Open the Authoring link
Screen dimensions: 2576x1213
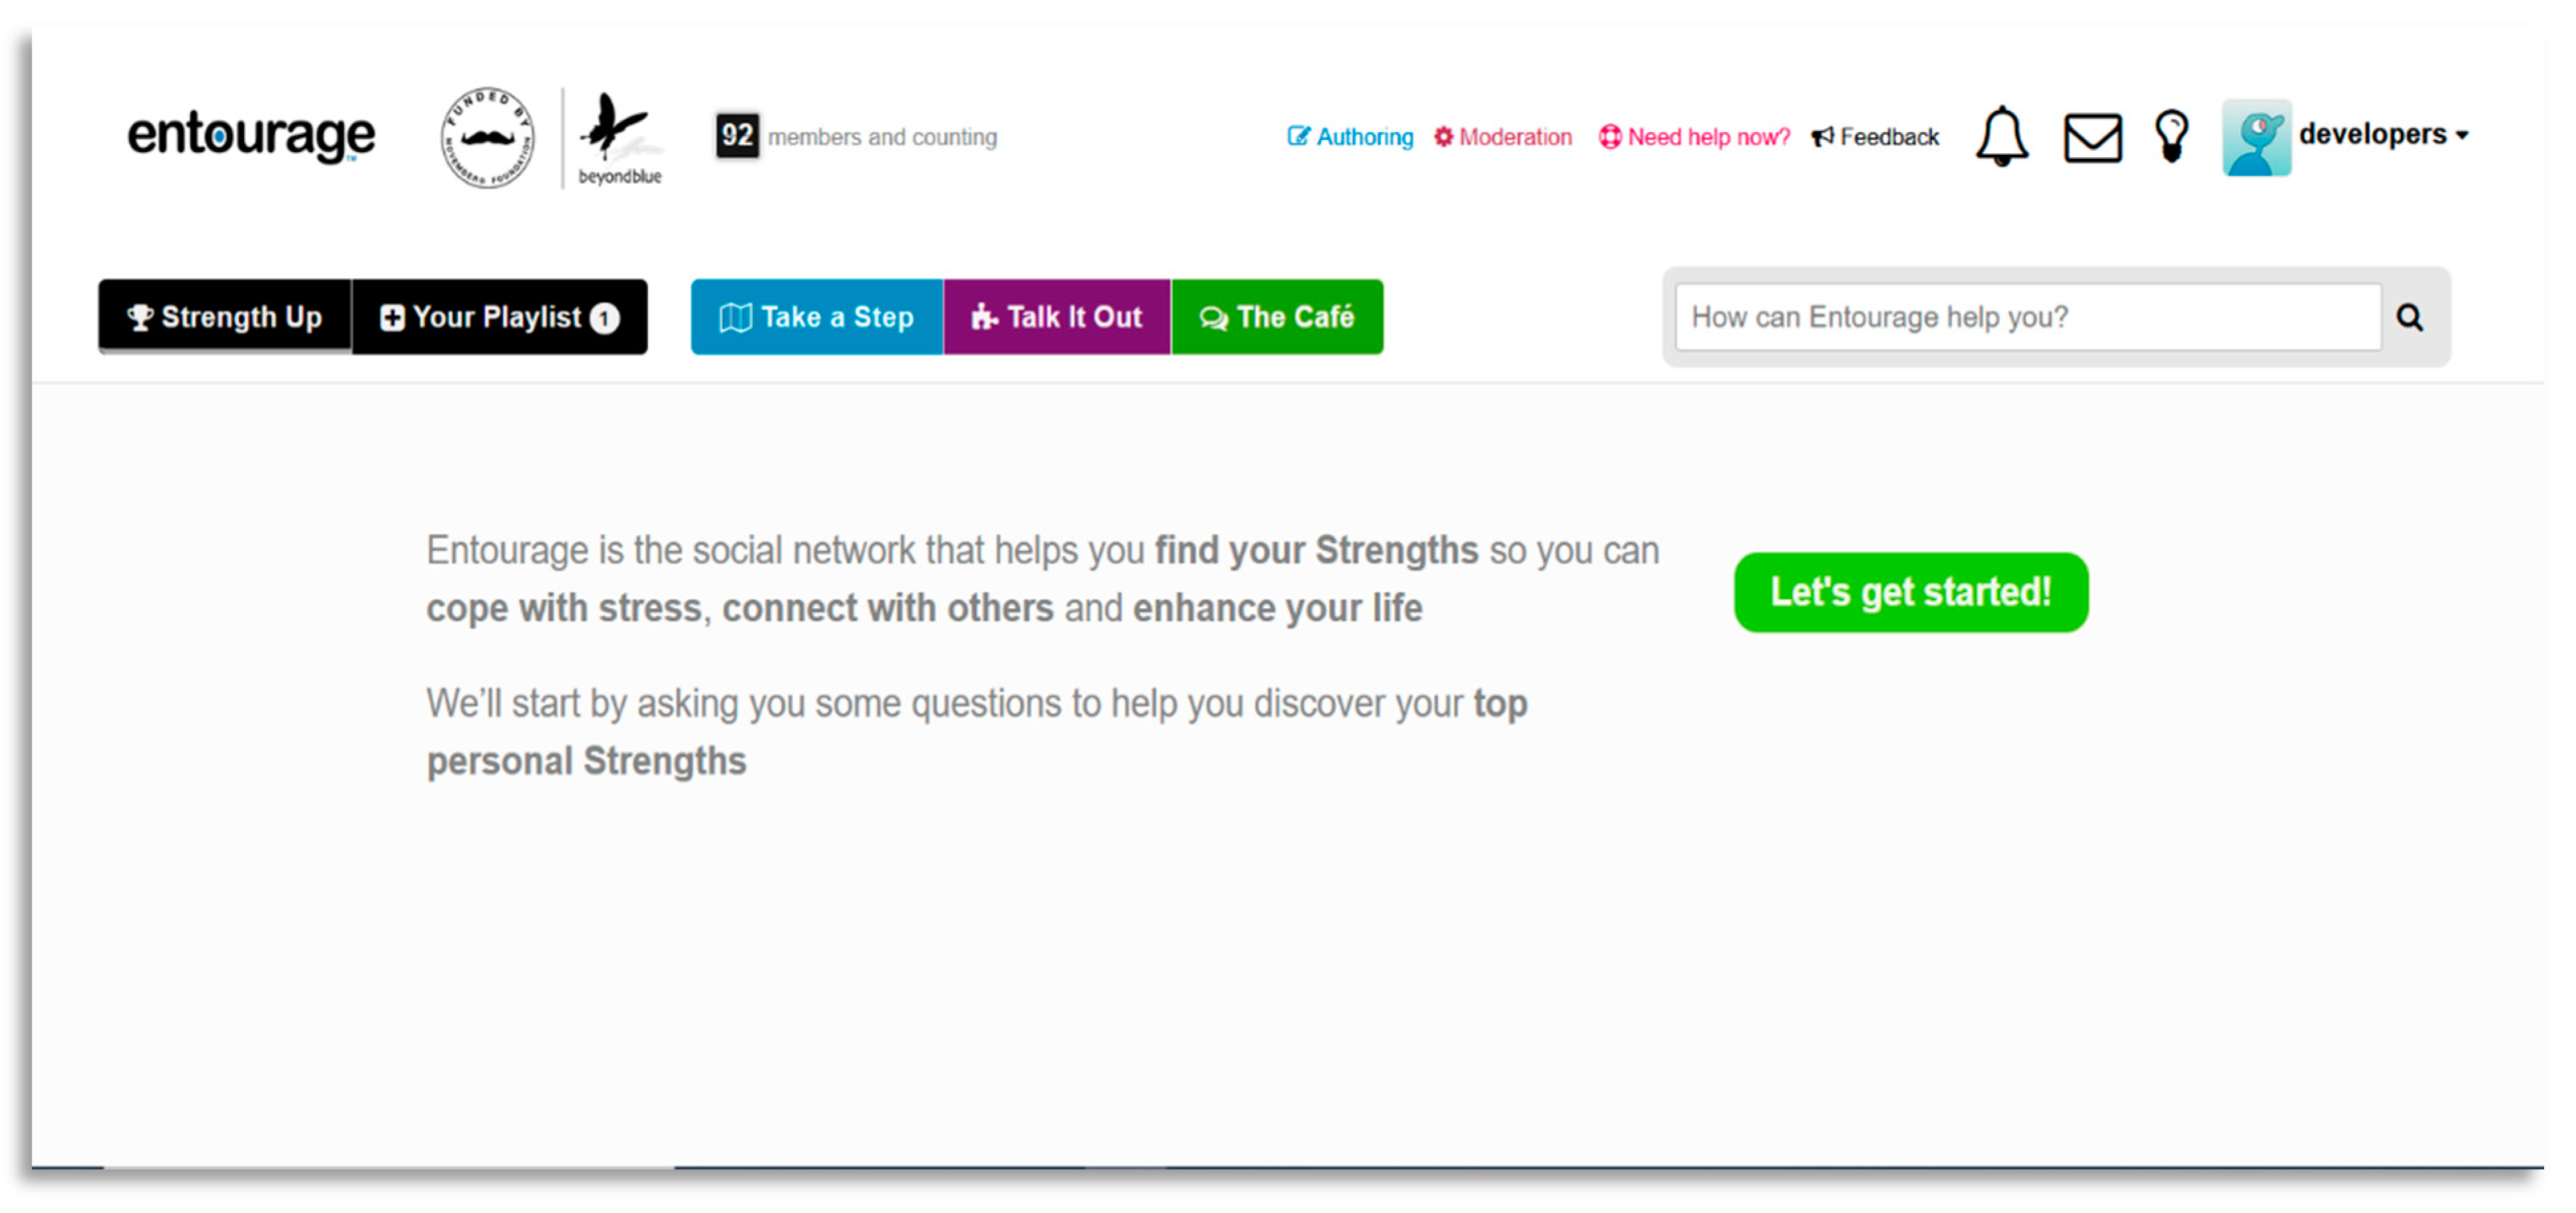(x=1350, y=137)
